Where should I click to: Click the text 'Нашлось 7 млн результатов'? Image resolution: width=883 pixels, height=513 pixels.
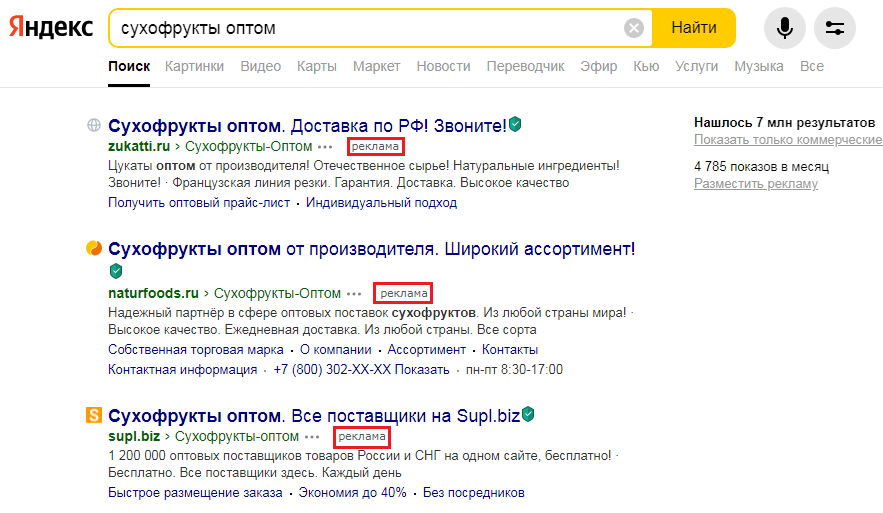click(x=784, y=123)
